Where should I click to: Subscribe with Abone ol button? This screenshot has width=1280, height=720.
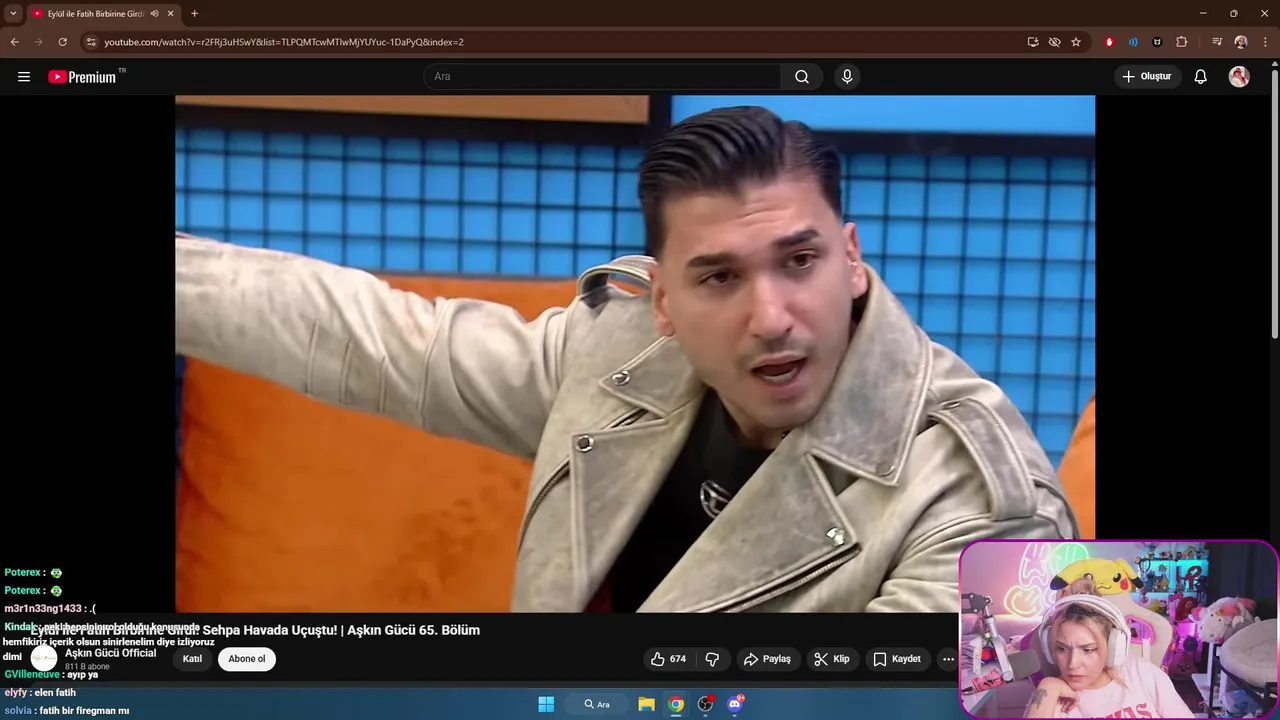[x=247, y=659]
